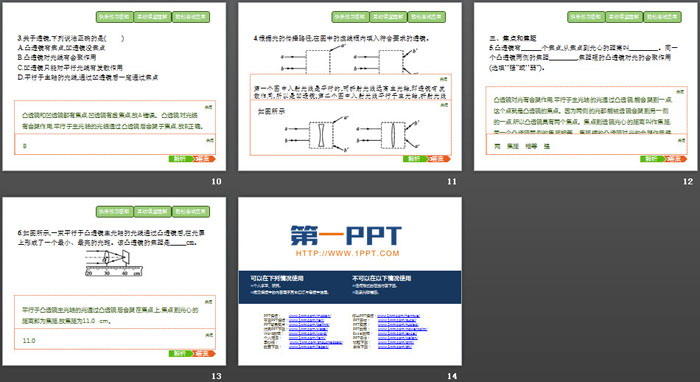Screen dimensions: 700x382
Task: Click concave lens diagram in slide 11 answer
Action: (317, 134)
